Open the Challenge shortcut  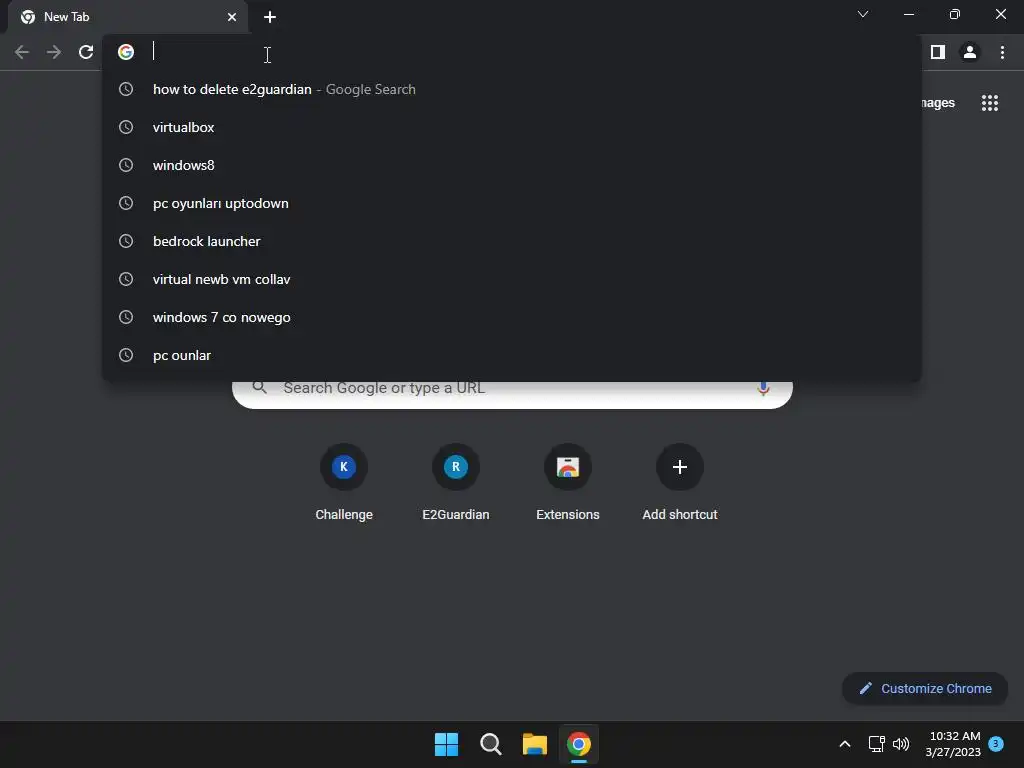(x=344, y=483)
